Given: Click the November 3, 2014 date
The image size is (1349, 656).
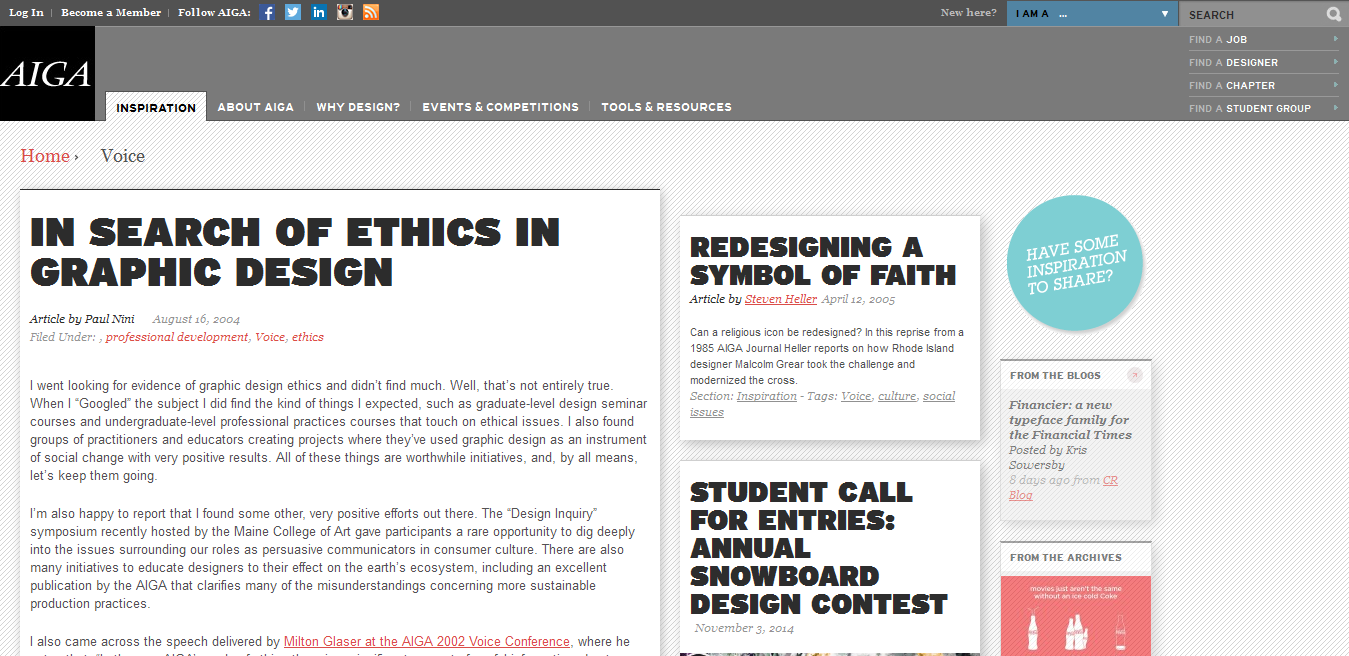Looking at the screenshot, I should [x=744, y=628].
